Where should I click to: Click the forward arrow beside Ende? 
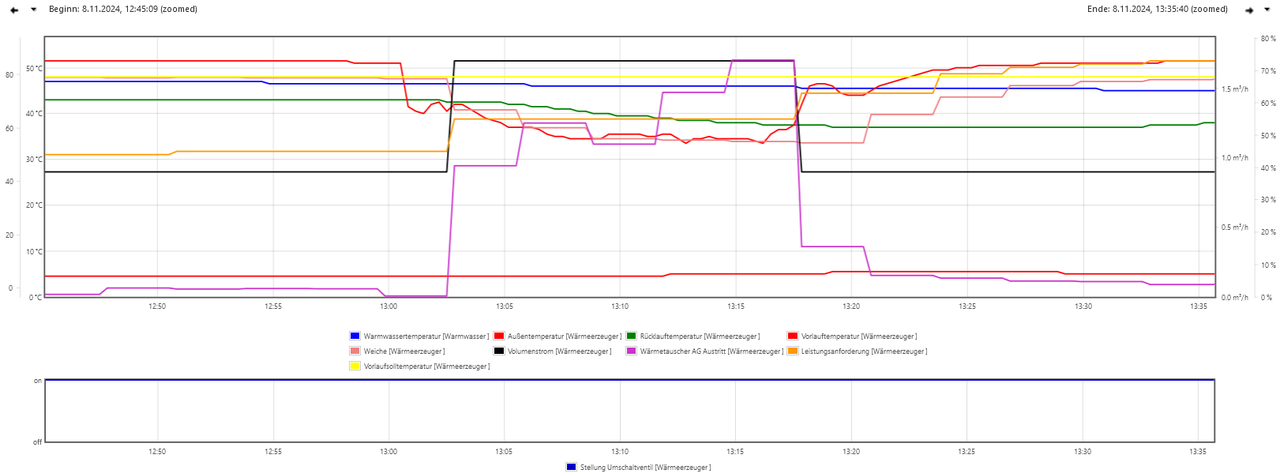(1250, 9)
